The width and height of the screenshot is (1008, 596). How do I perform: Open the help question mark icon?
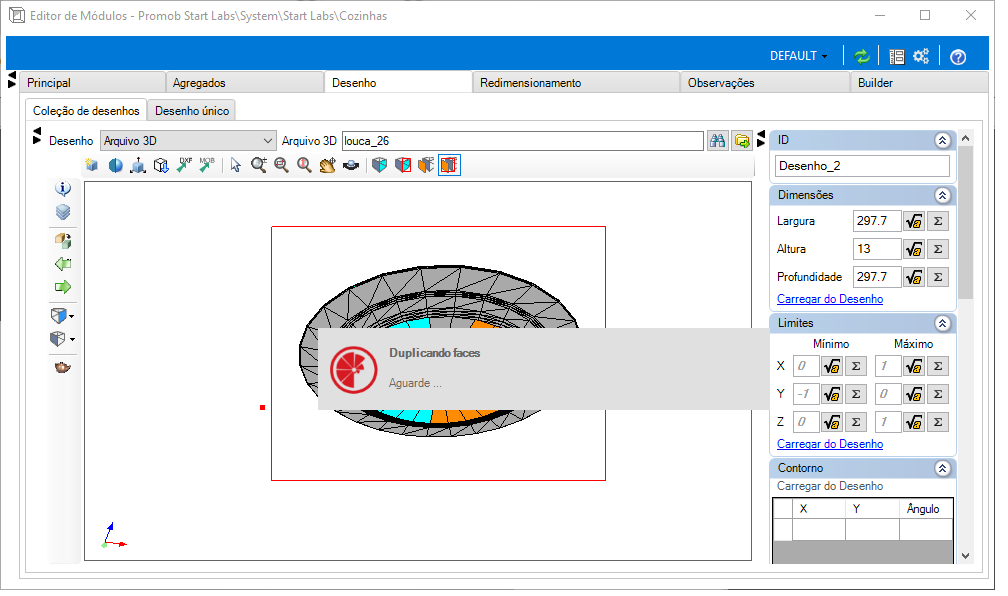click(x=958, y=57)
